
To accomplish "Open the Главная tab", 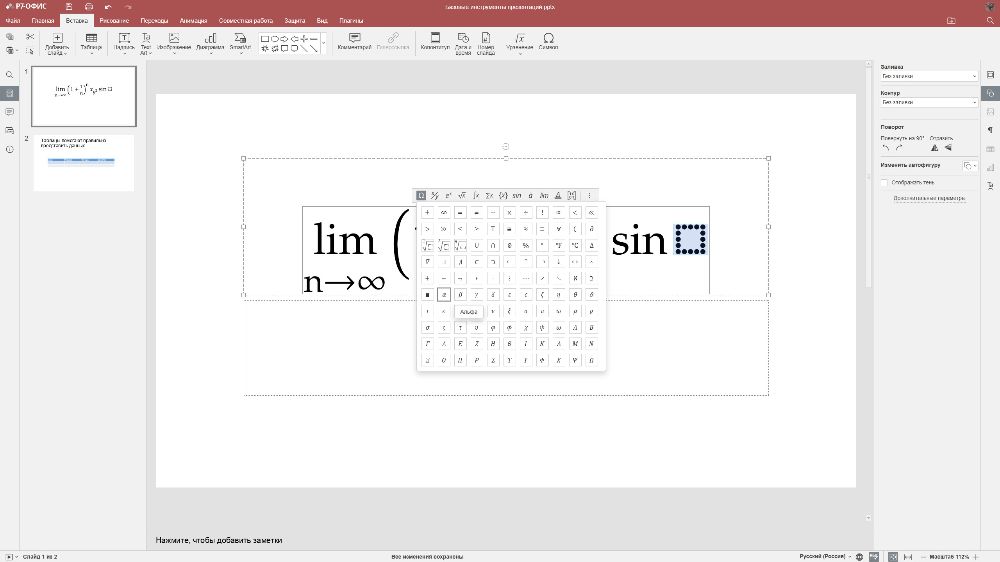I will click(43, 20).
